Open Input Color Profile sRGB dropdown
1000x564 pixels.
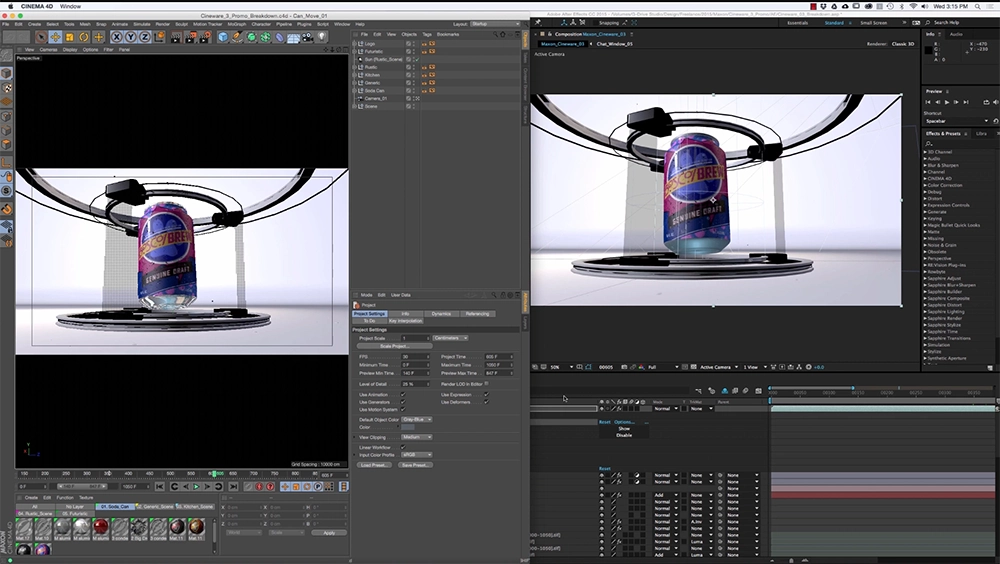(x=416, y=455)
